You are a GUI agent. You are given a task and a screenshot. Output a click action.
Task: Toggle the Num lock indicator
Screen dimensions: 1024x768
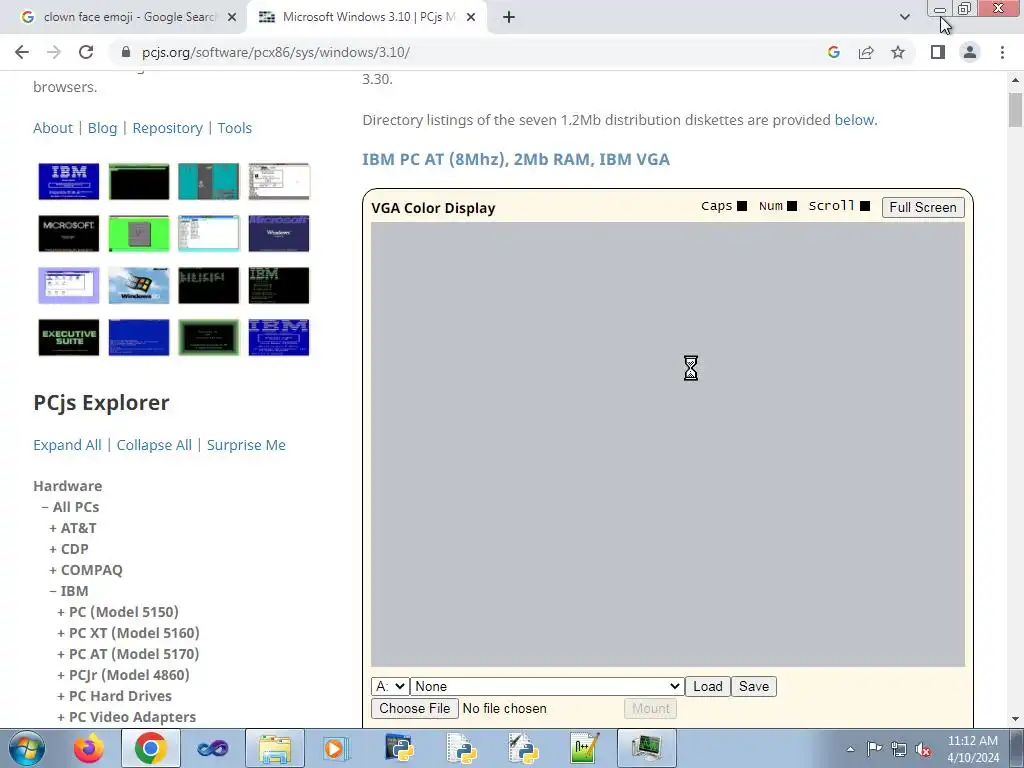pyautogui.click(x=792, y=206)
